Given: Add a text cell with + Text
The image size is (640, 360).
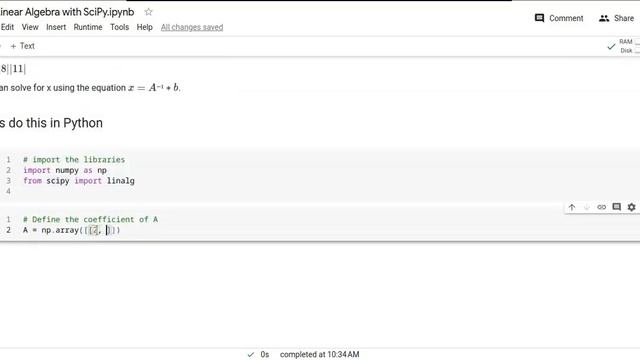Looking at the screenshot, I should (x=23, y=46).
